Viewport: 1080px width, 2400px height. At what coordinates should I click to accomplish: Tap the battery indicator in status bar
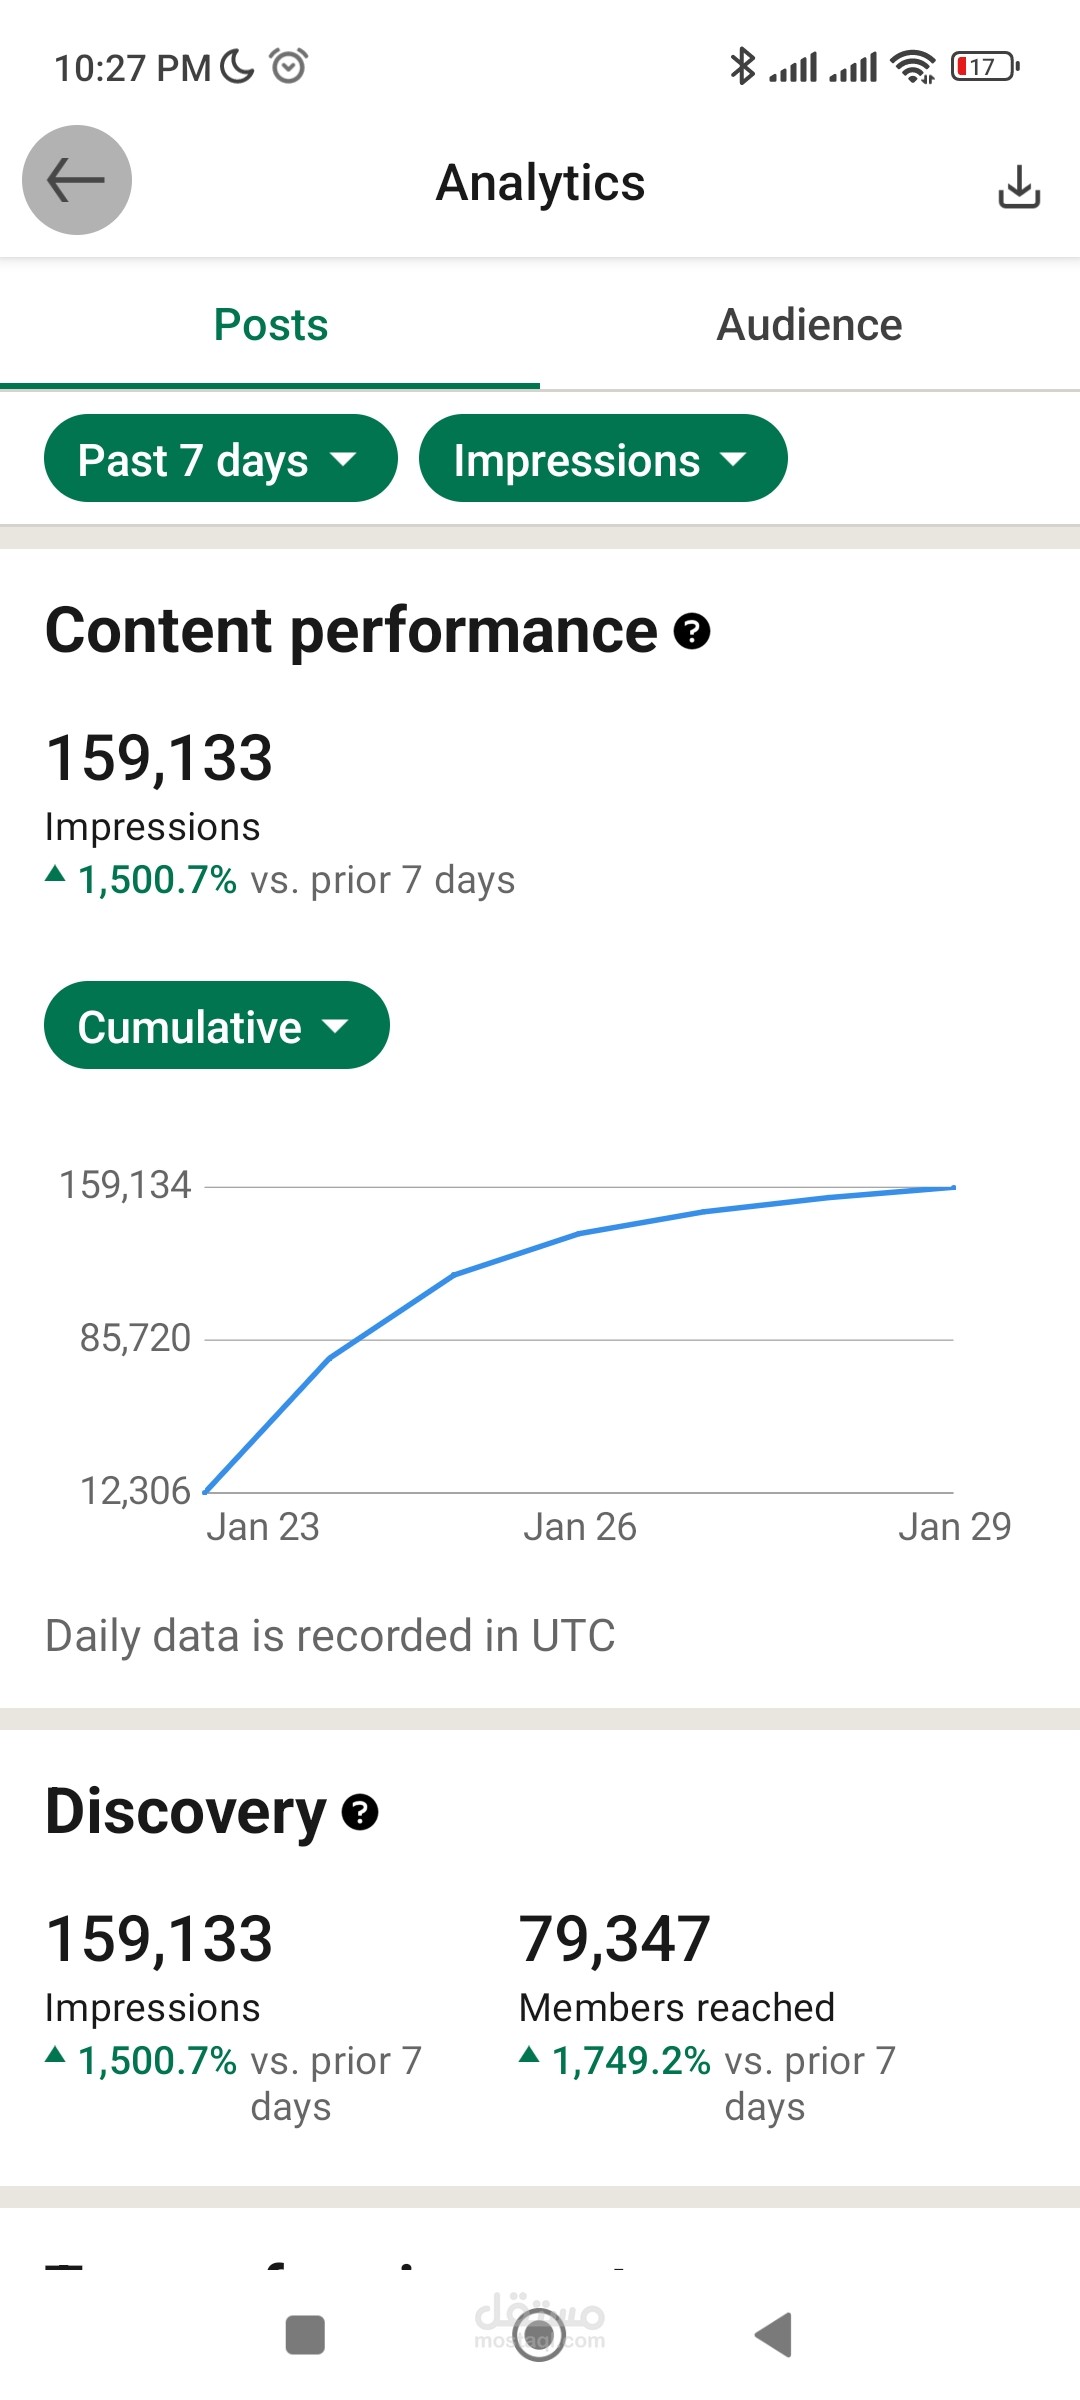[x=985, y=67]
